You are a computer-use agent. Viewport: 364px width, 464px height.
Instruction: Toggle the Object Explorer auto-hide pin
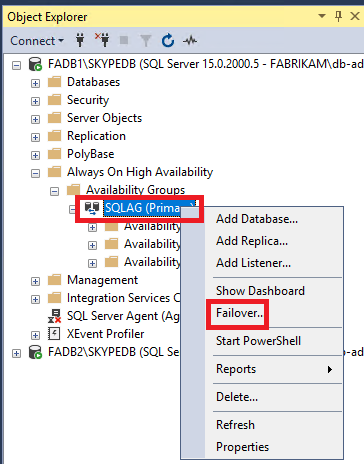[339, 16]
